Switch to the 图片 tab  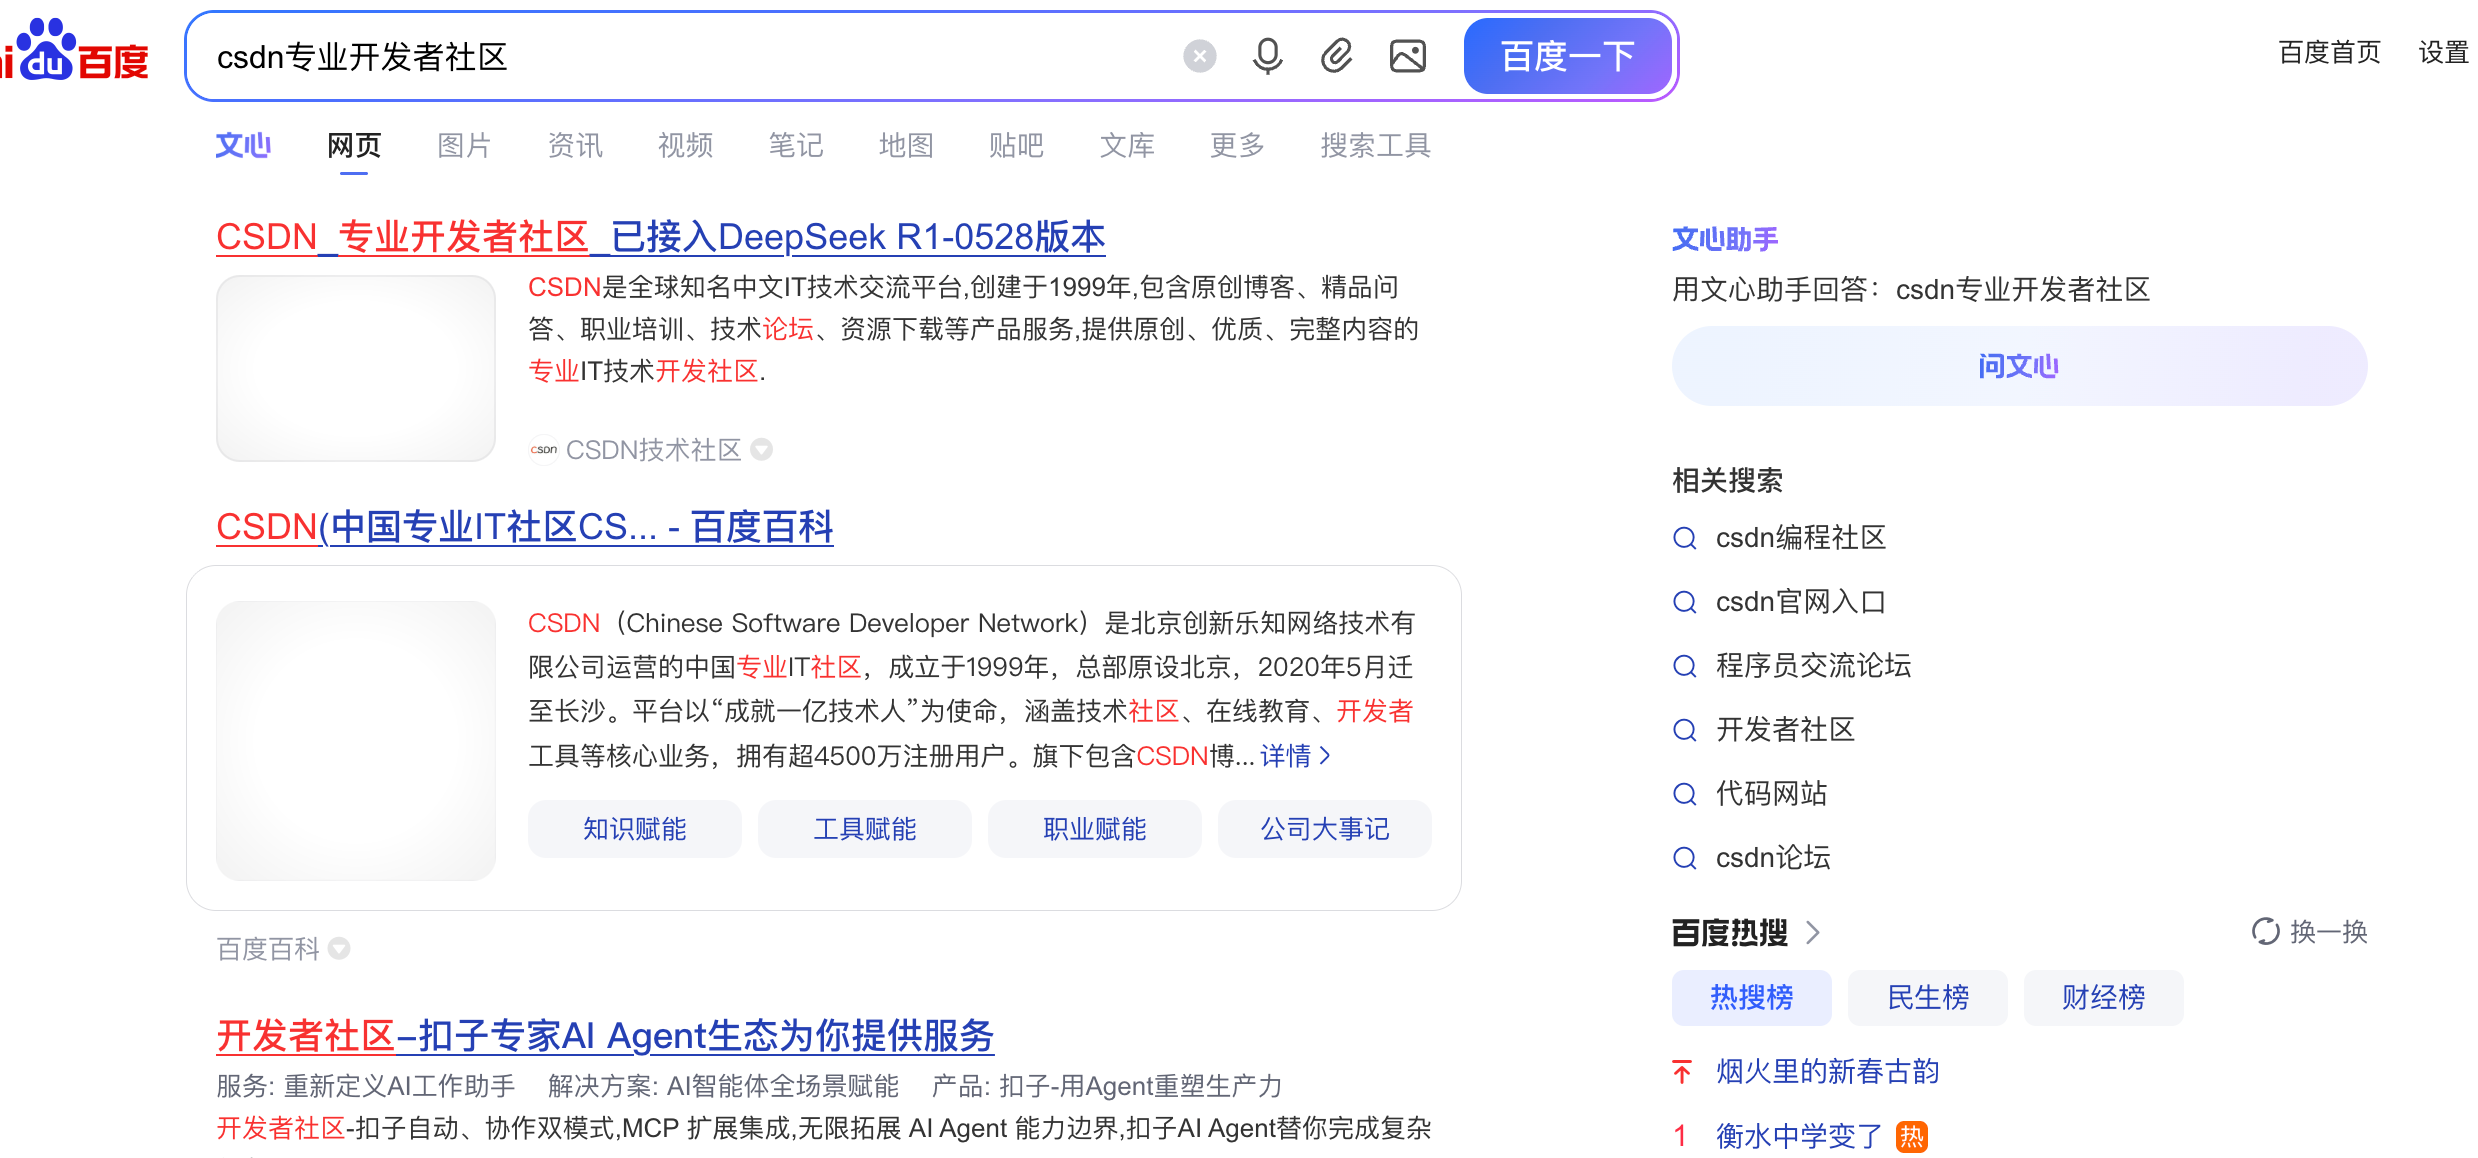pos(464,146)
